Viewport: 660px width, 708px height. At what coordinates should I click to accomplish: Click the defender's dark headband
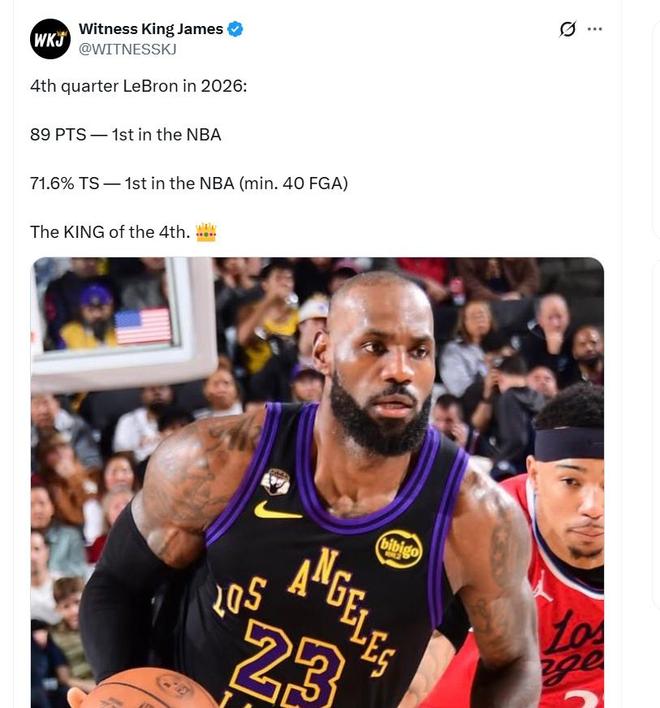(569, 443)
